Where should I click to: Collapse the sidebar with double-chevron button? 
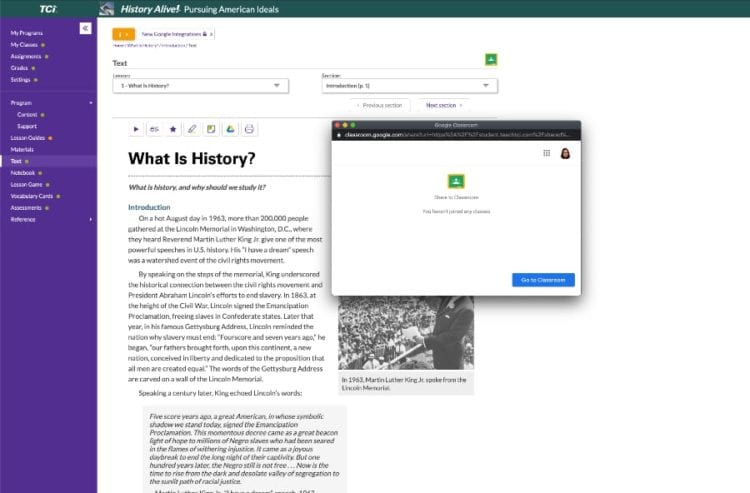pos(85,28)
